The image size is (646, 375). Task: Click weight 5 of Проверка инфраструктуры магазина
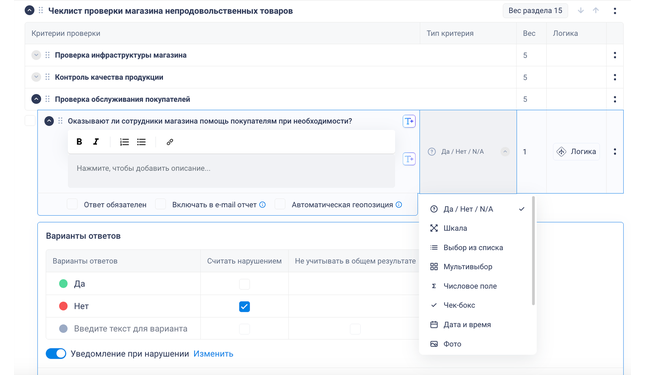tap(525, 55)
